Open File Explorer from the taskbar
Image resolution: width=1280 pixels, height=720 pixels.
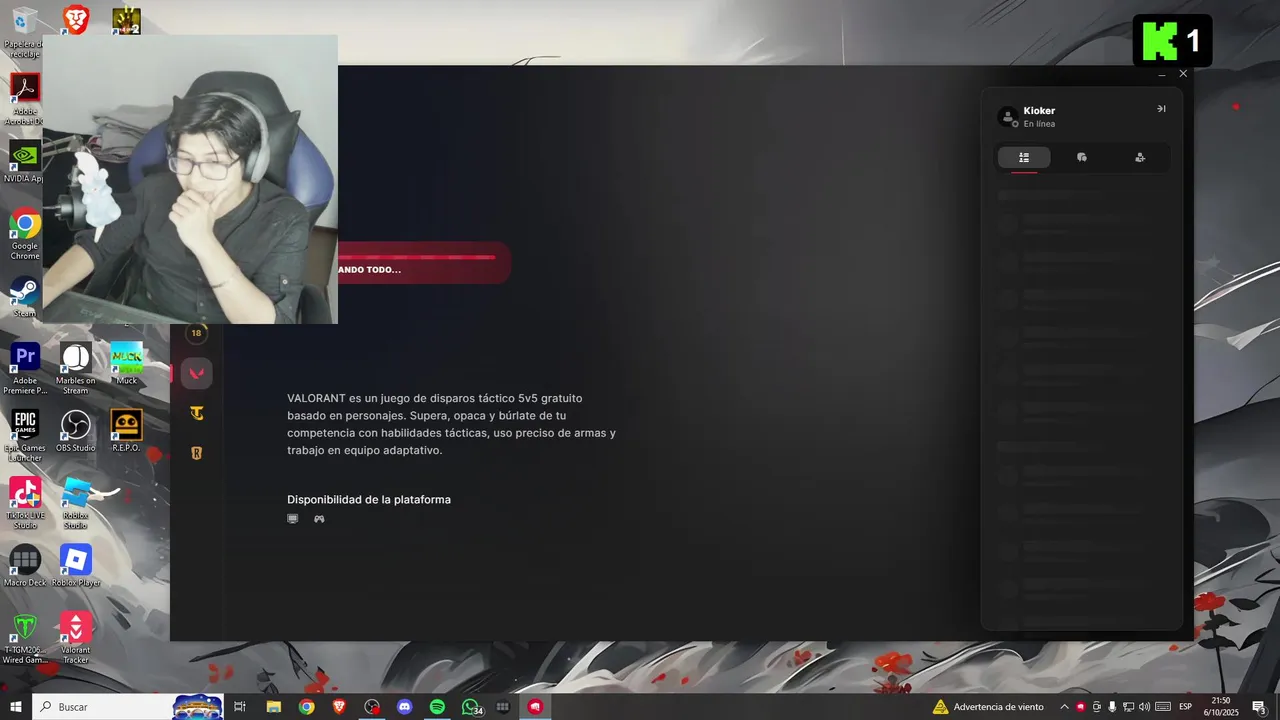click(x=273, y=707)
